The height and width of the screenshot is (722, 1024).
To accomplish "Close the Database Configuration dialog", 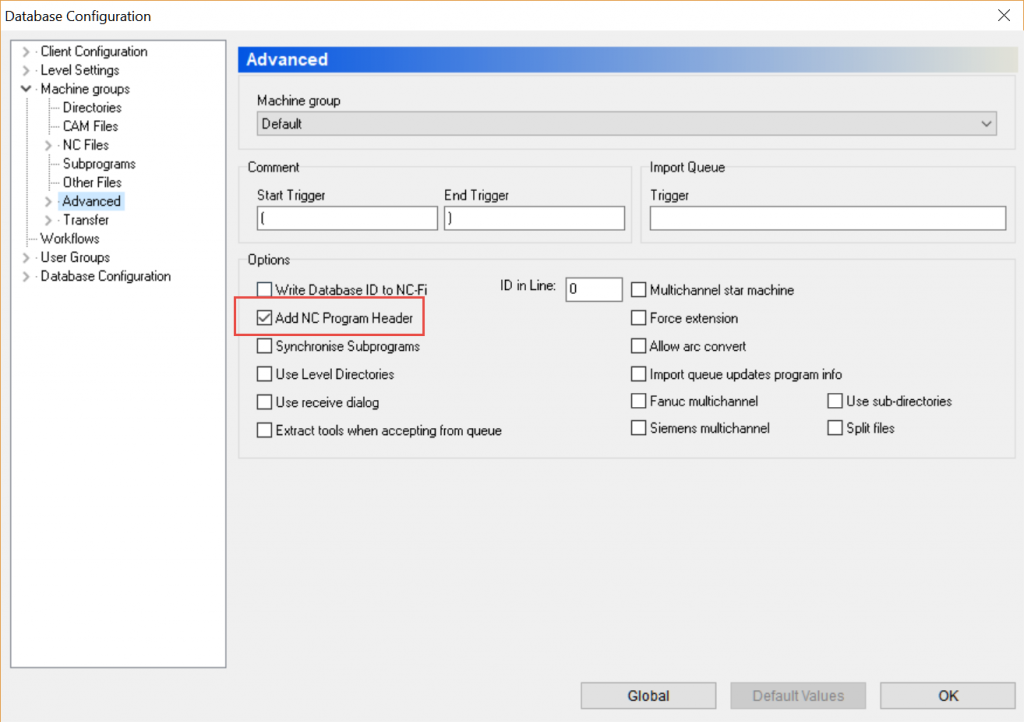I will [1004, 16].
